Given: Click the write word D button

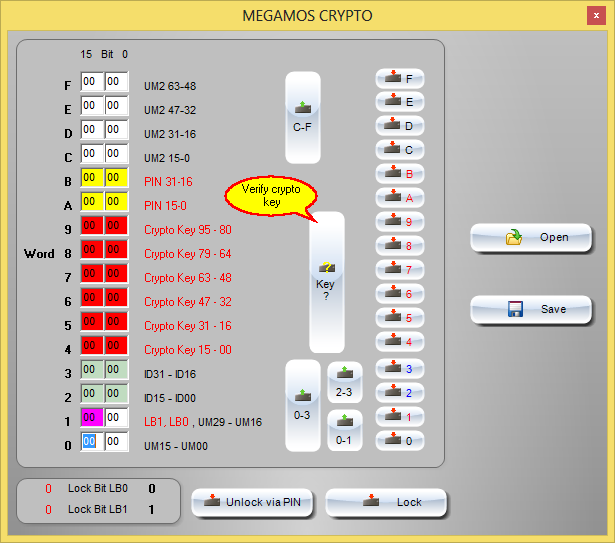Looking at the screenshot, I should [400, 126].
